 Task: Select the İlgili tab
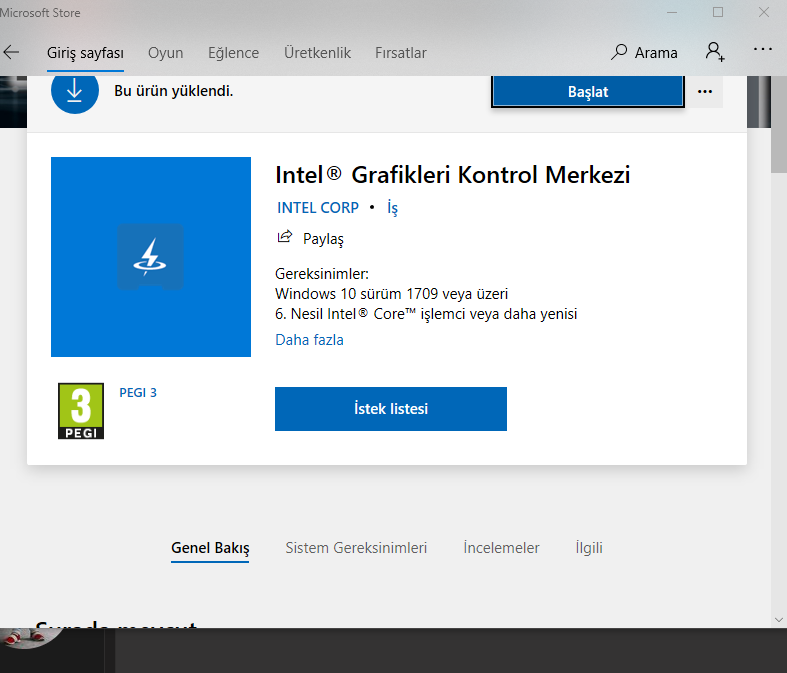[x=589, y=548]
